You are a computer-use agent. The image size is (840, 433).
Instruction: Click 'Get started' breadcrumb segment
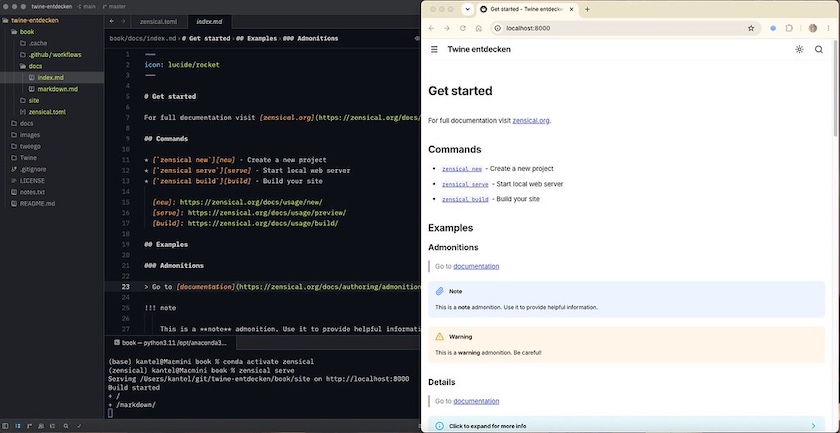[206, 39]
